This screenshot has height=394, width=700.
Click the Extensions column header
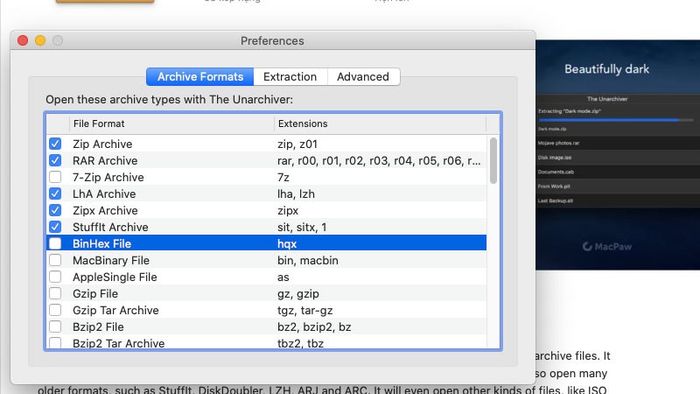pyautogui.click(x=380, y=124)
